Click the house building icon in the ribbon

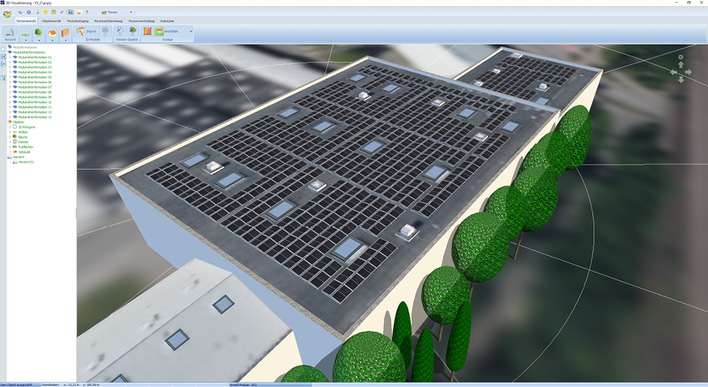(x=52, y=33)
